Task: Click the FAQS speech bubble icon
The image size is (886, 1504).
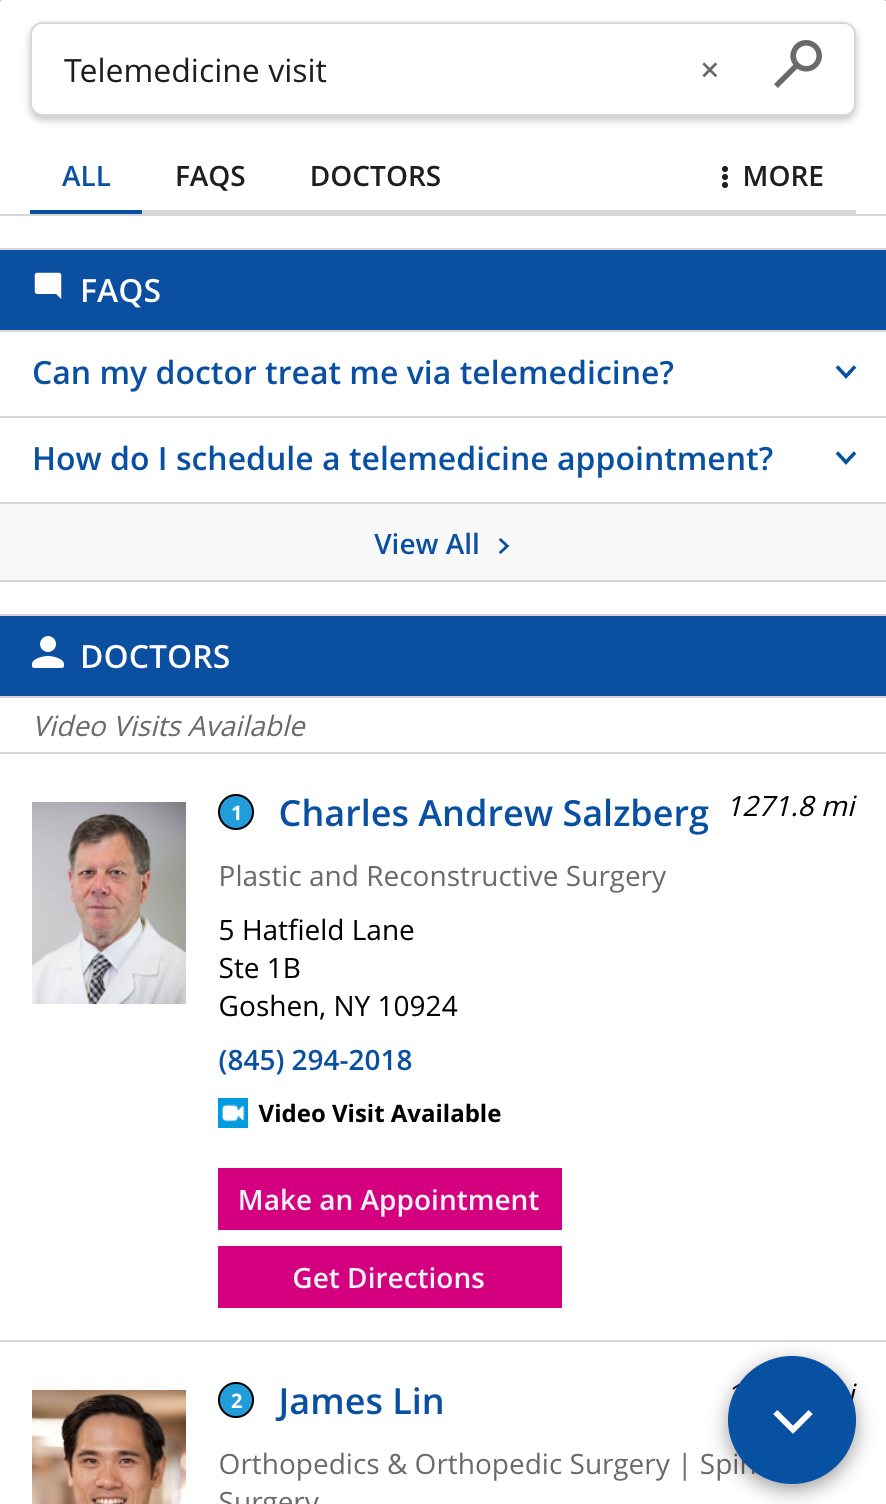Action: tap(48, 286)
